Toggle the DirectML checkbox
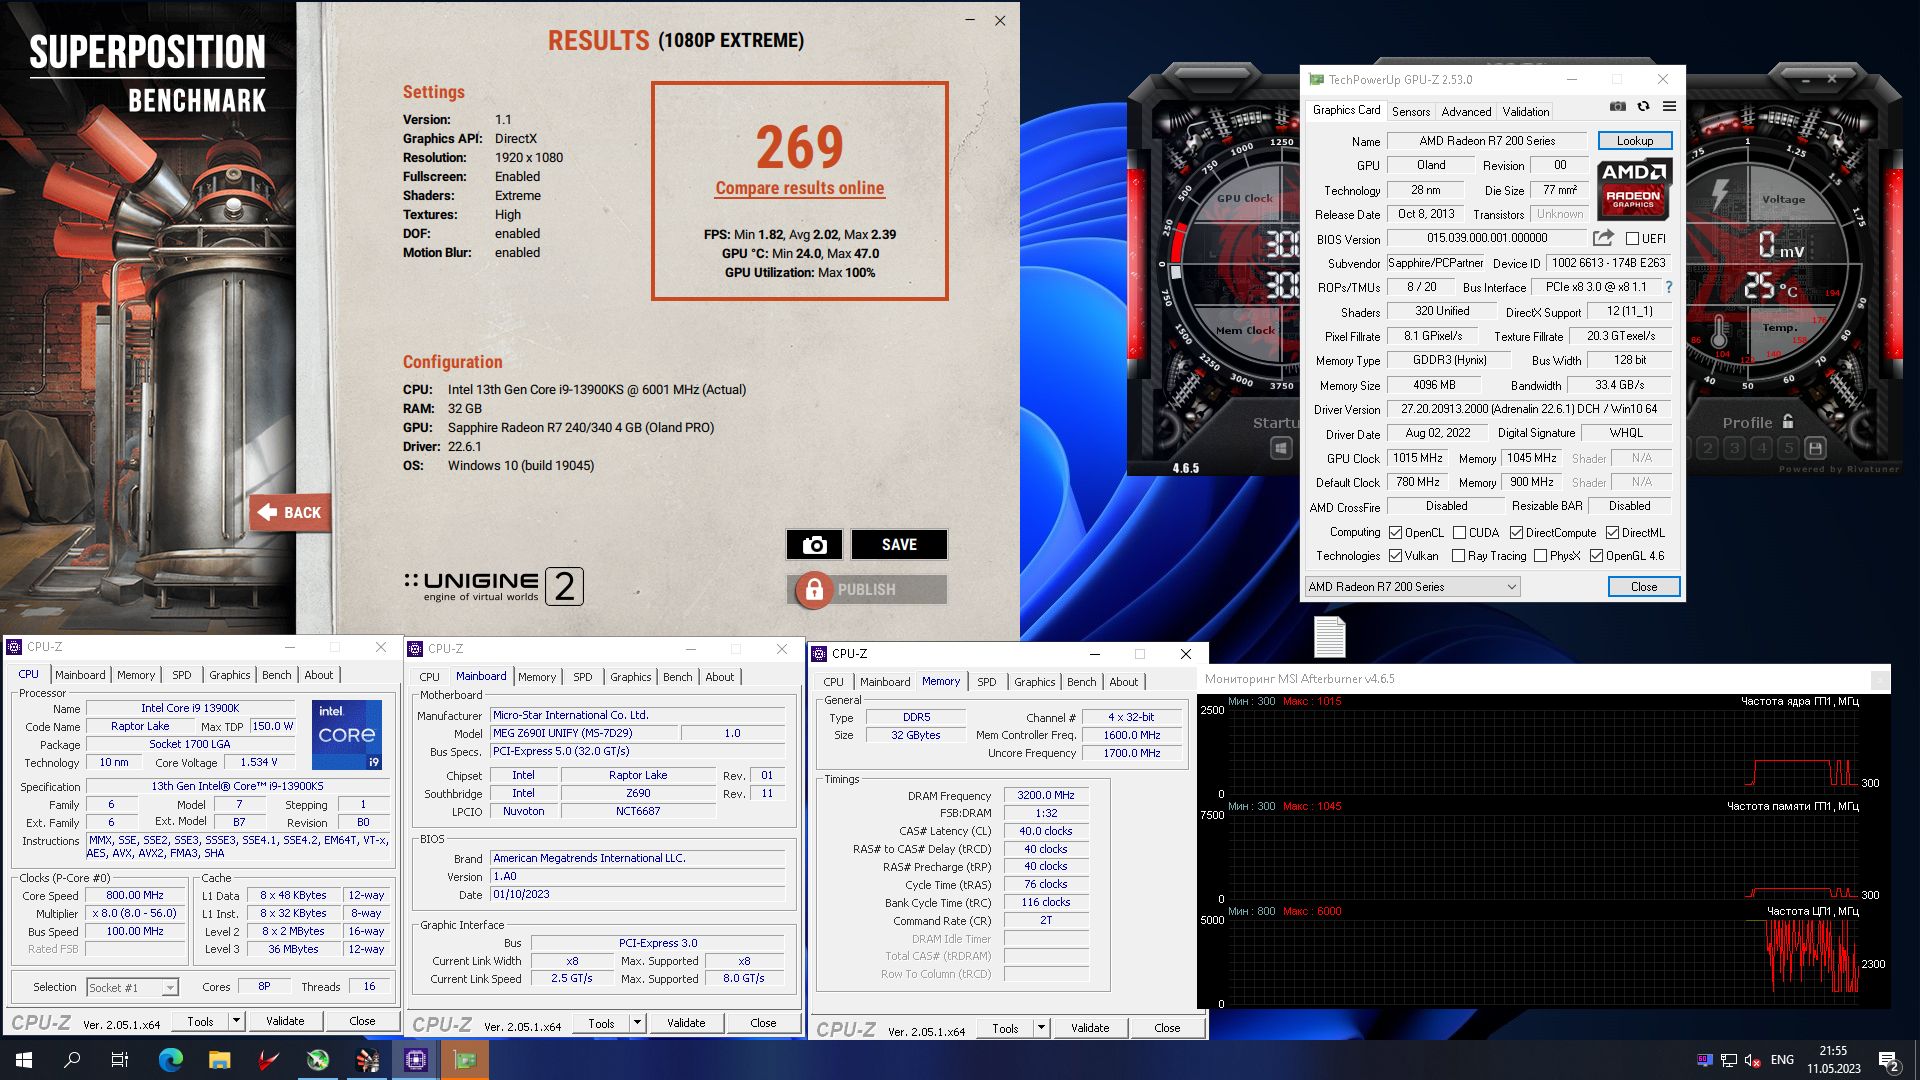The image size is (1920, 1080). coord(1612,533)
